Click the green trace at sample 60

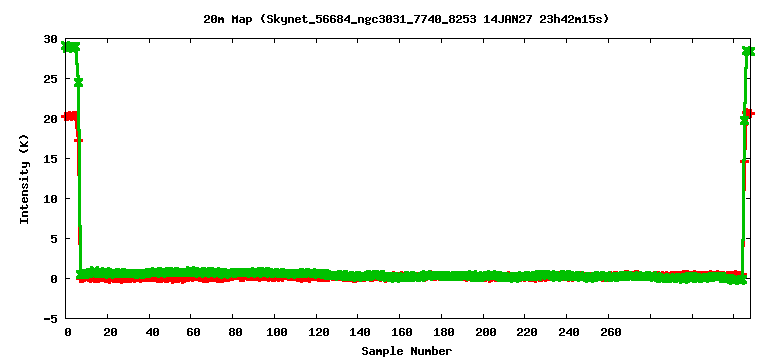point(191,272)
